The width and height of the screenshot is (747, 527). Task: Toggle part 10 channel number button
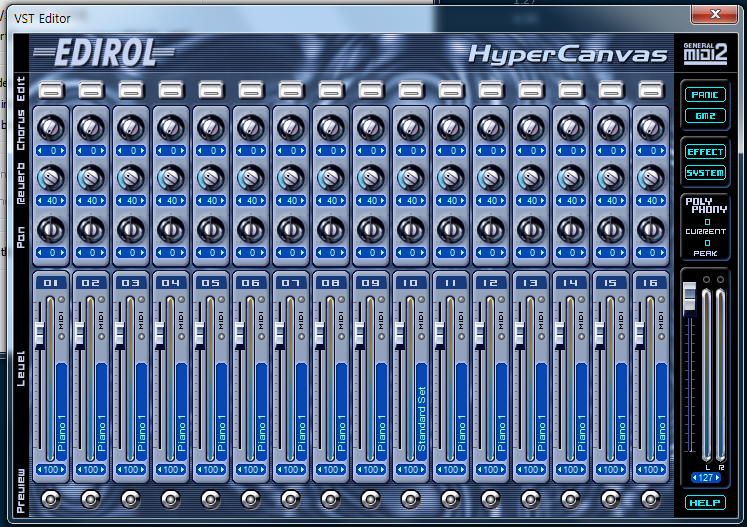[x=411, y=283]
